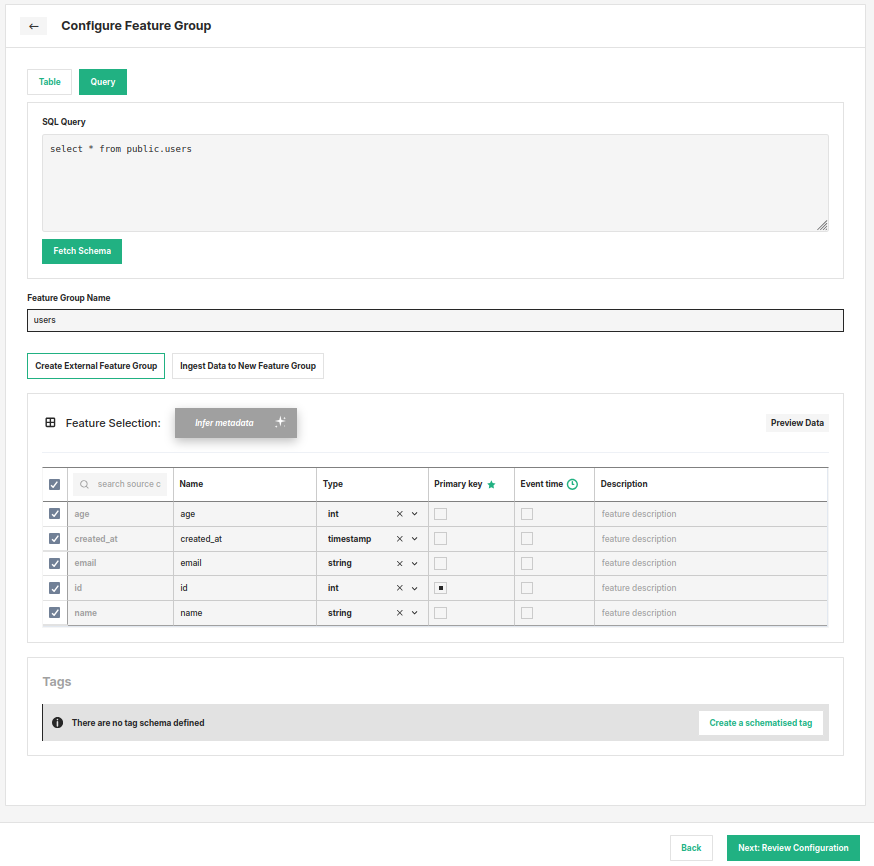
Task: Expand the timestamp type dropdown on created_at
Action: pos(414,538)
